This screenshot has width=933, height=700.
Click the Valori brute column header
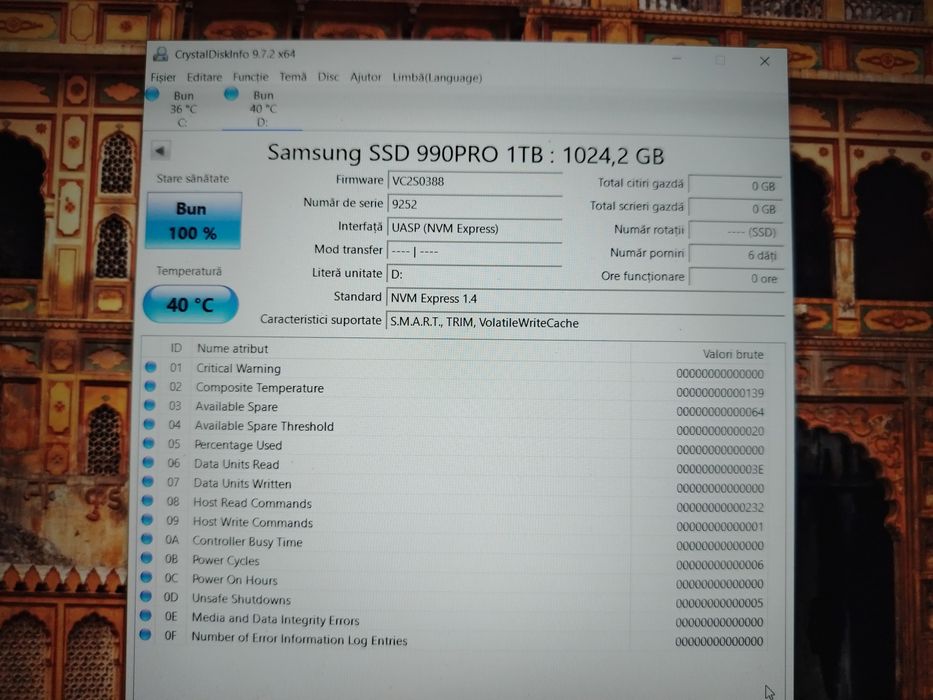pyautogui.click(x=733, y=355)
